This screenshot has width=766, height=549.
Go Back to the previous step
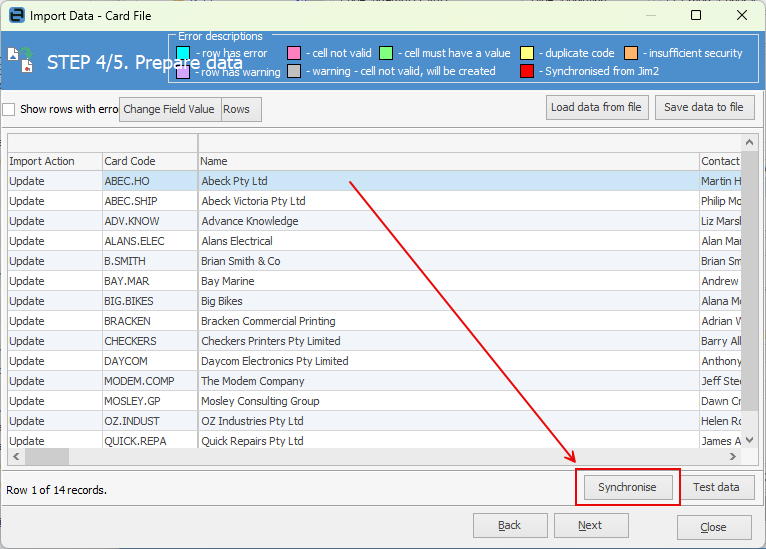pos(510,526)
